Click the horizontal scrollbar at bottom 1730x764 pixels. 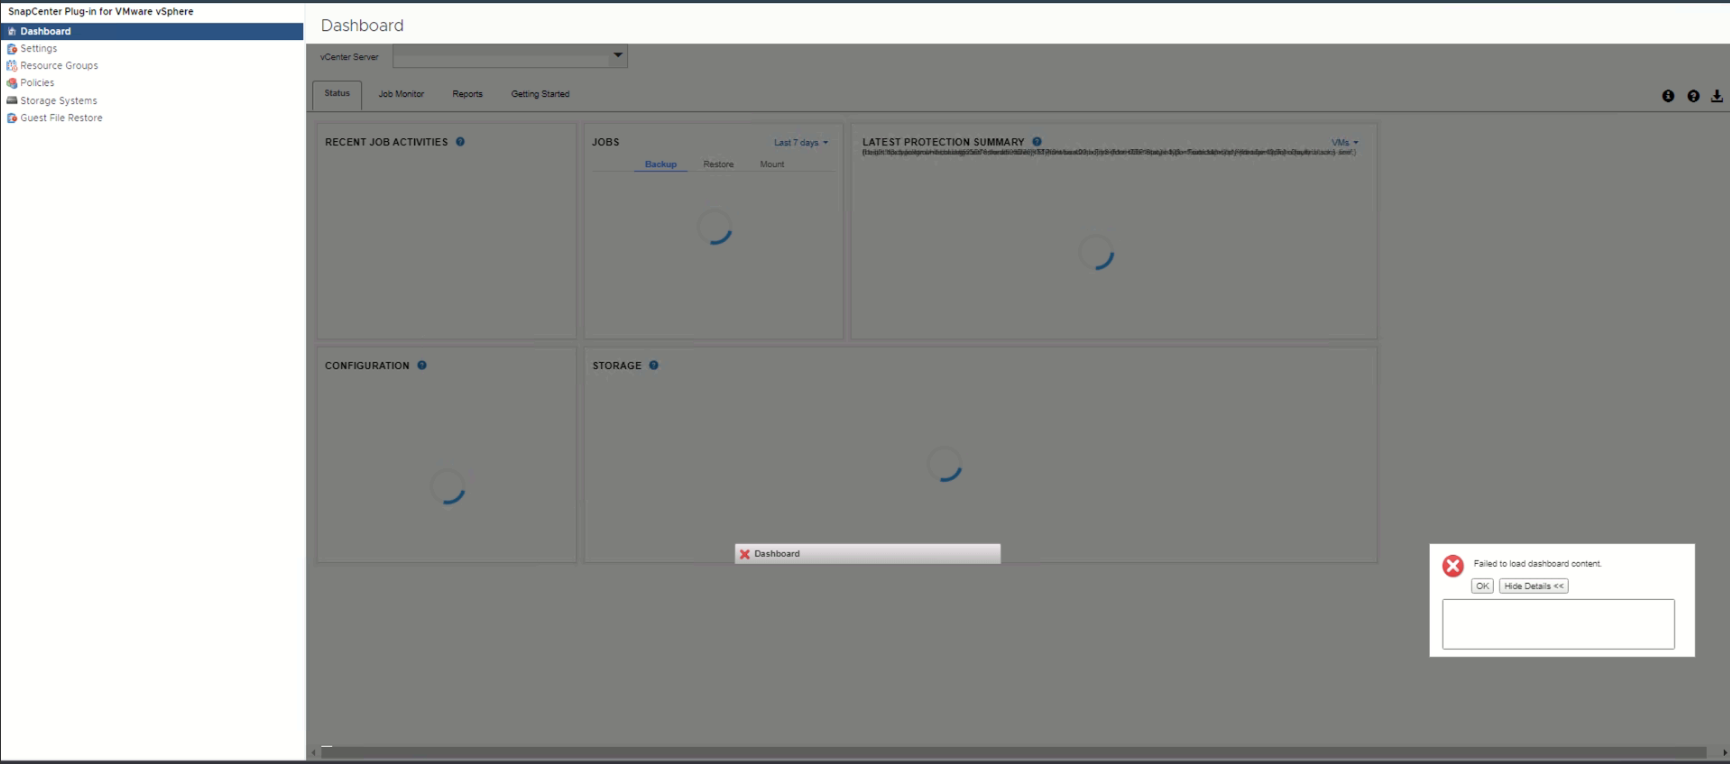1012,752
